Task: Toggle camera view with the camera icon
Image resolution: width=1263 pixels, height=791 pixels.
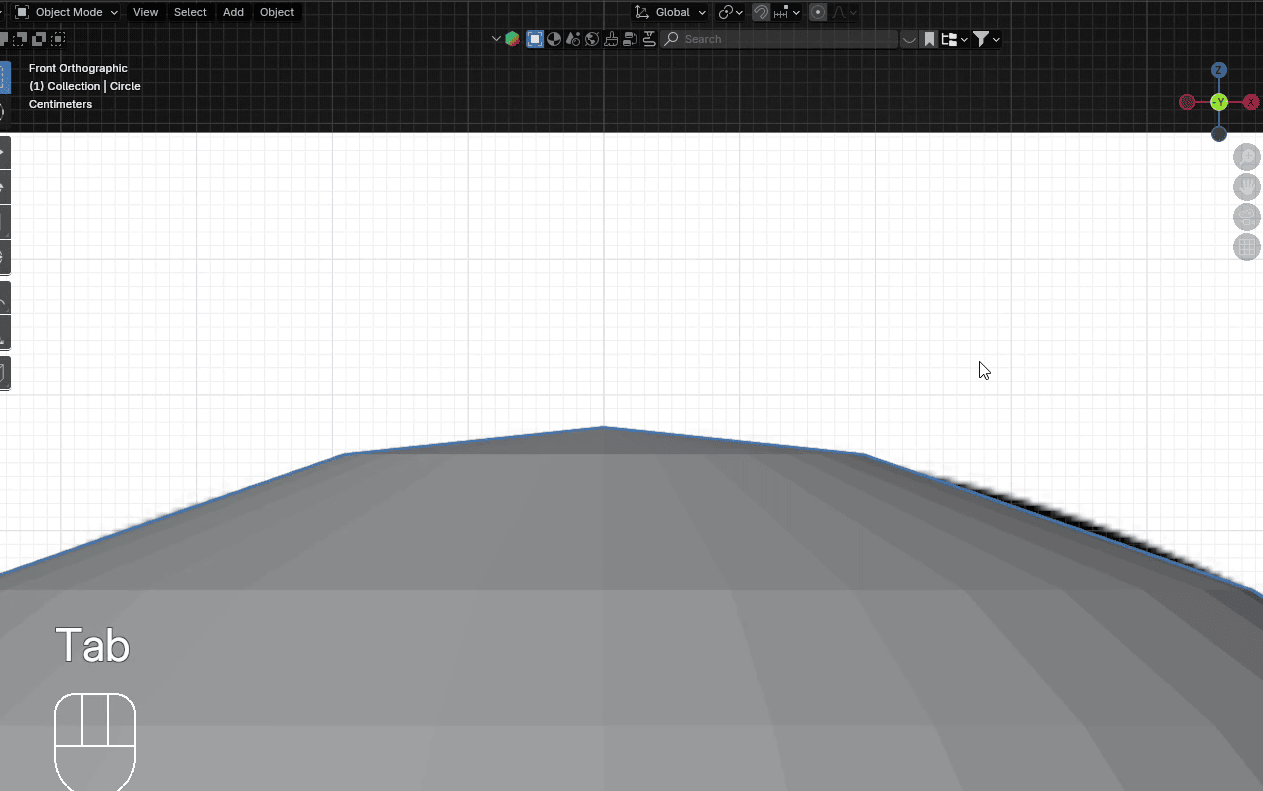Action: click(x=1247, y=217)
